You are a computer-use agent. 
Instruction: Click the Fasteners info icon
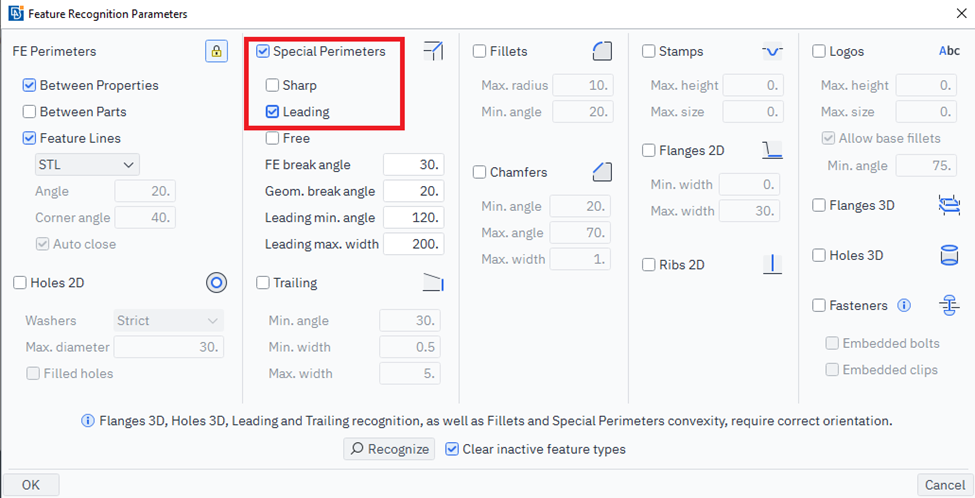tap(904, 305)
